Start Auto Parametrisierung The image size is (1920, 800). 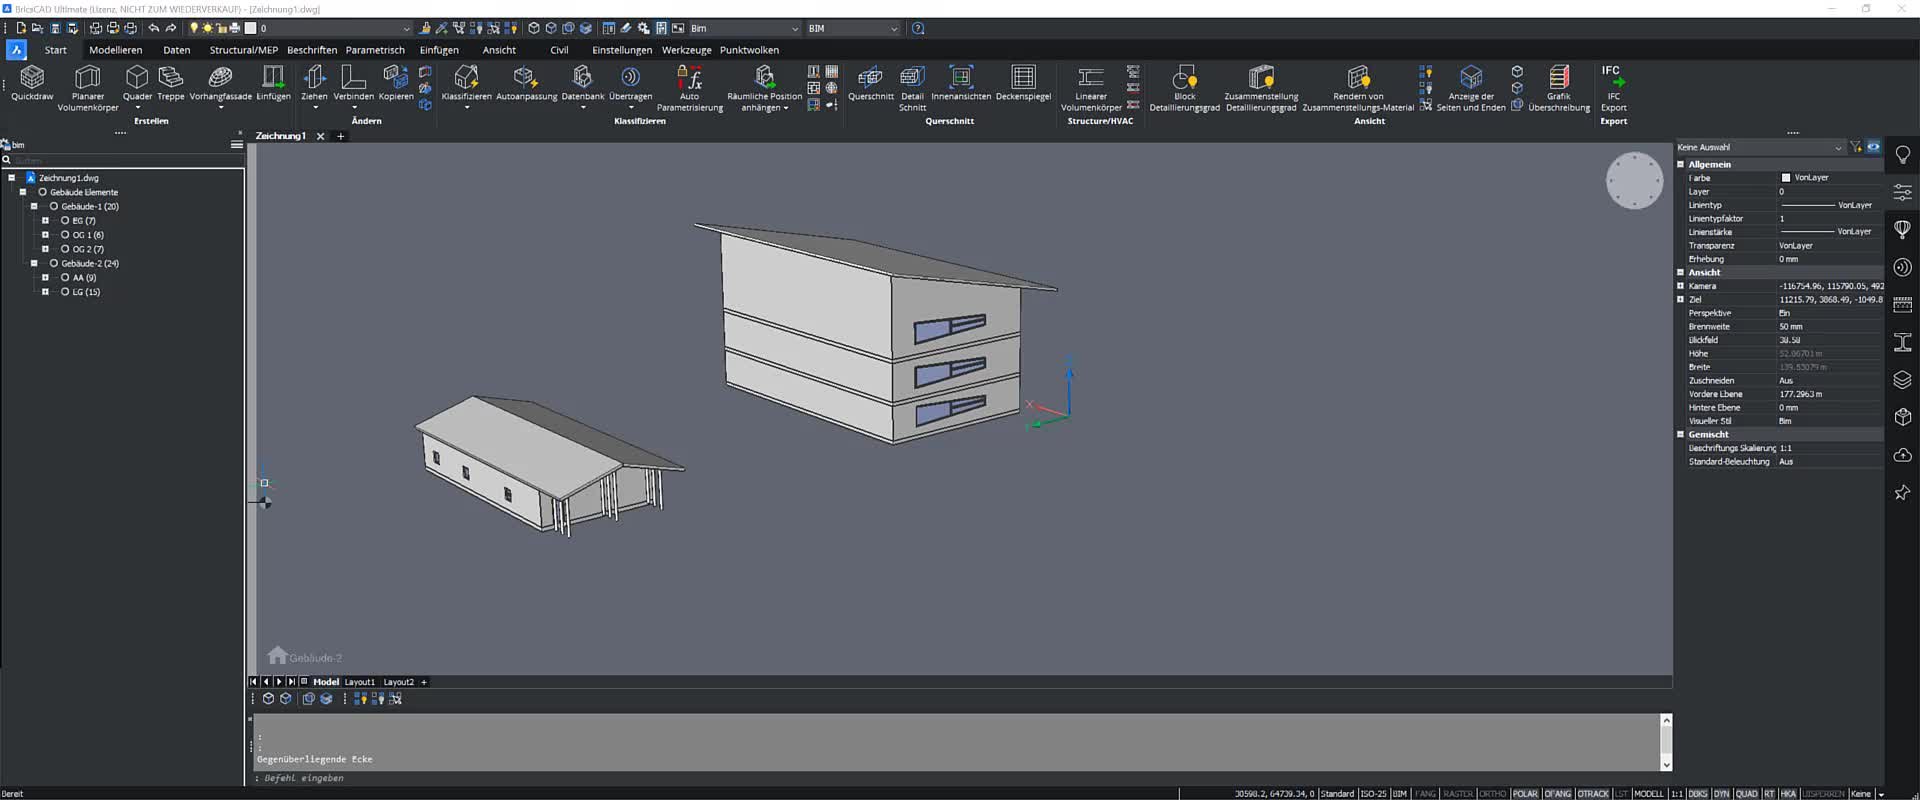[689, 88]
